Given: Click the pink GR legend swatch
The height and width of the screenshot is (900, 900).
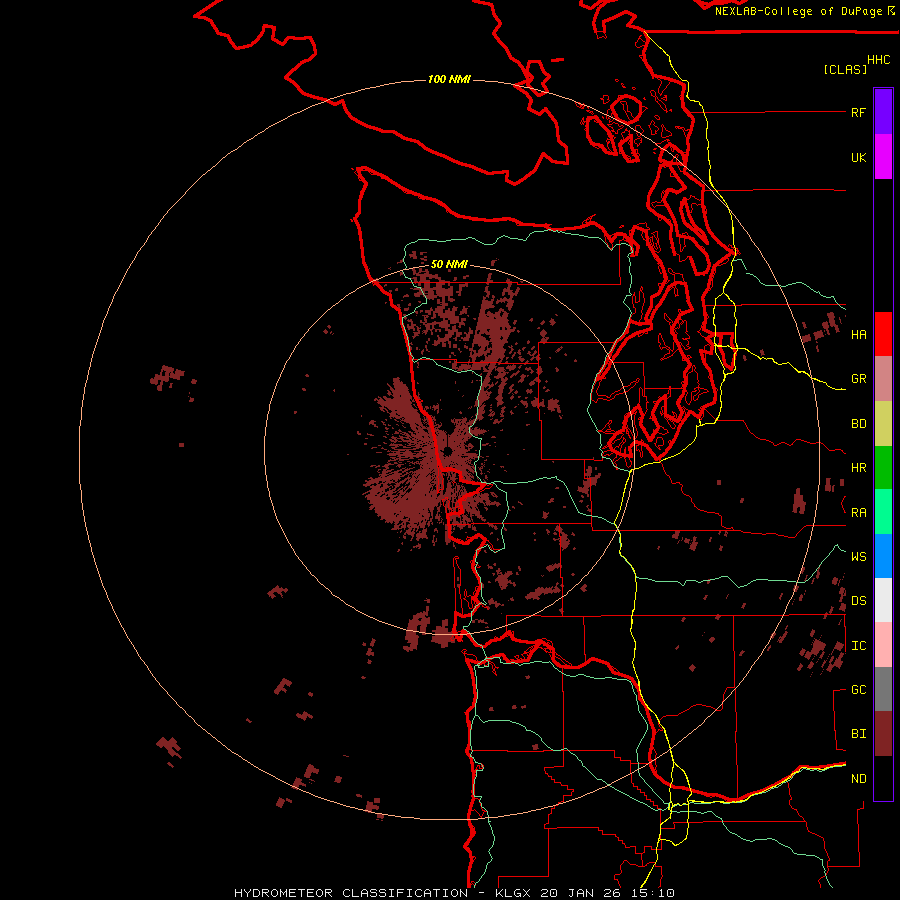Looking at the screenshot, I should coord(883,379).
